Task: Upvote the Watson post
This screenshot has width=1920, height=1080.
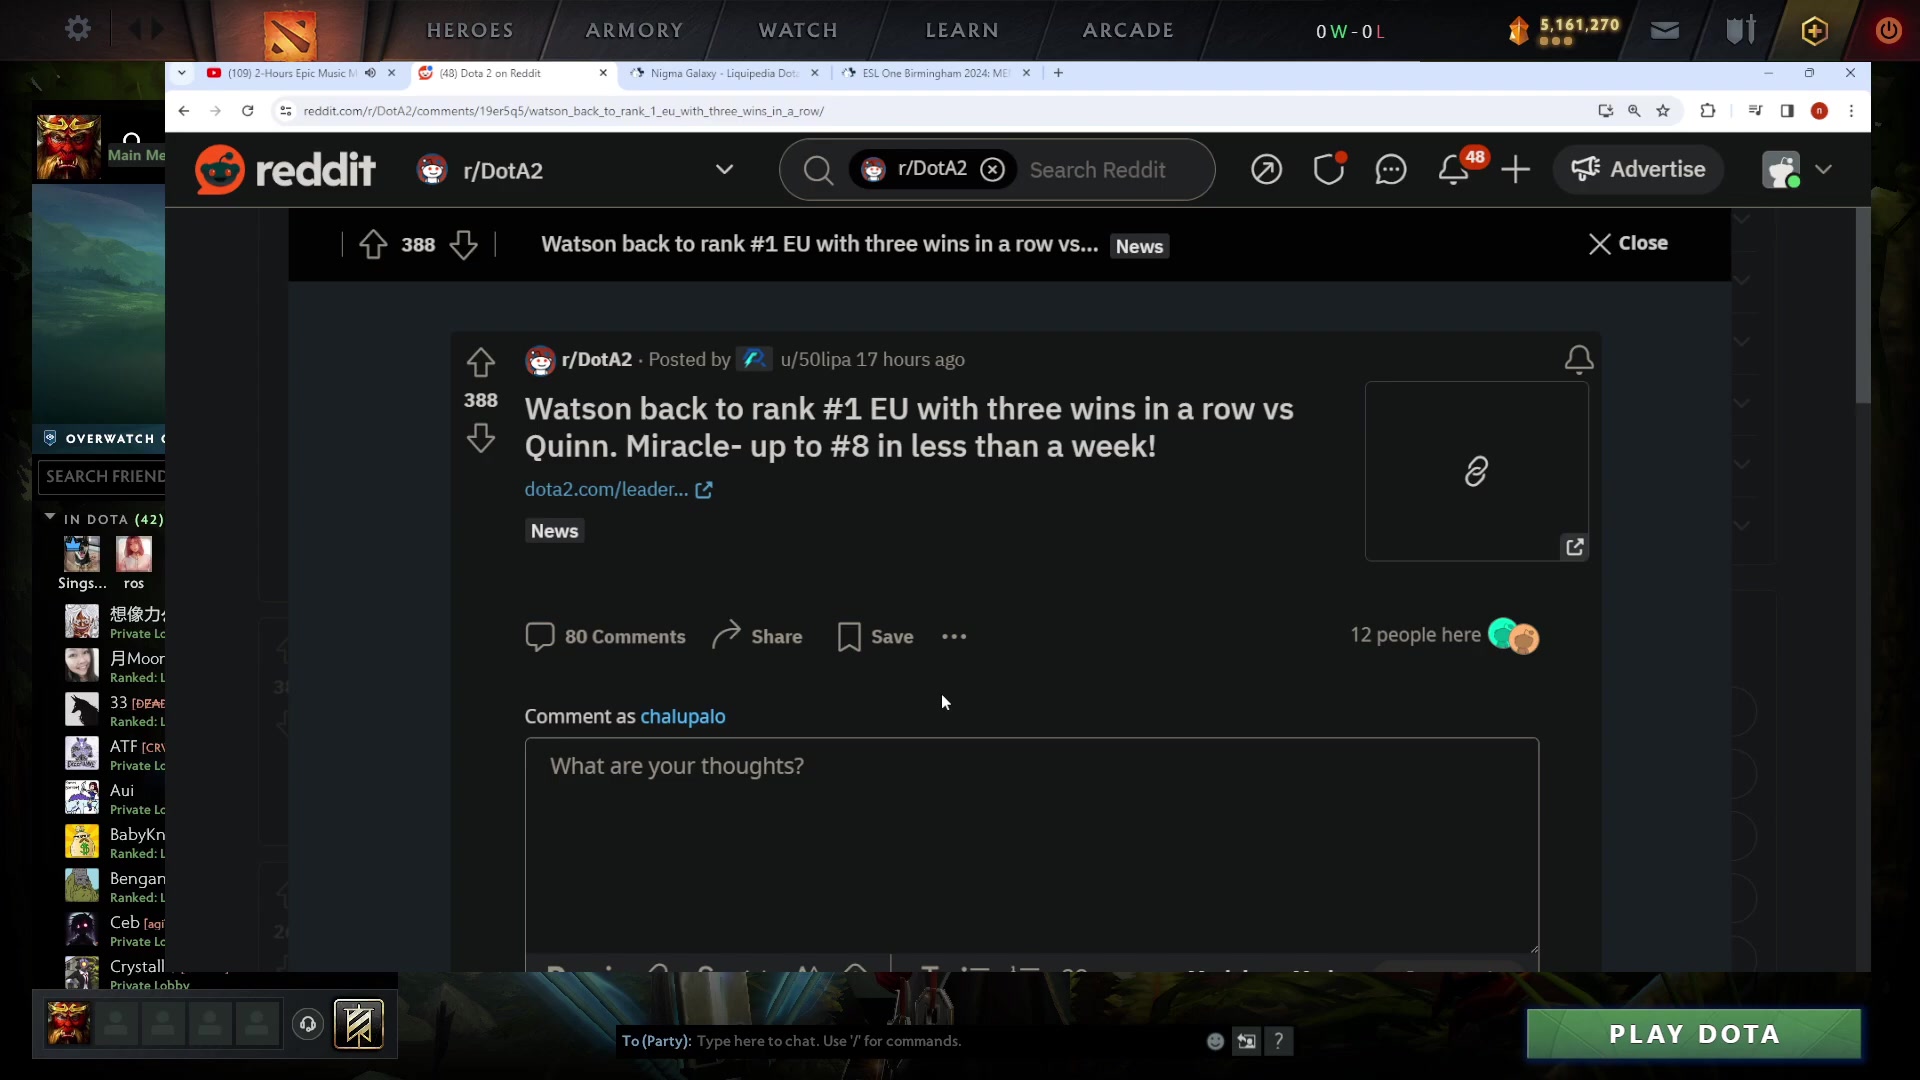Action: (x=481, y=362)
